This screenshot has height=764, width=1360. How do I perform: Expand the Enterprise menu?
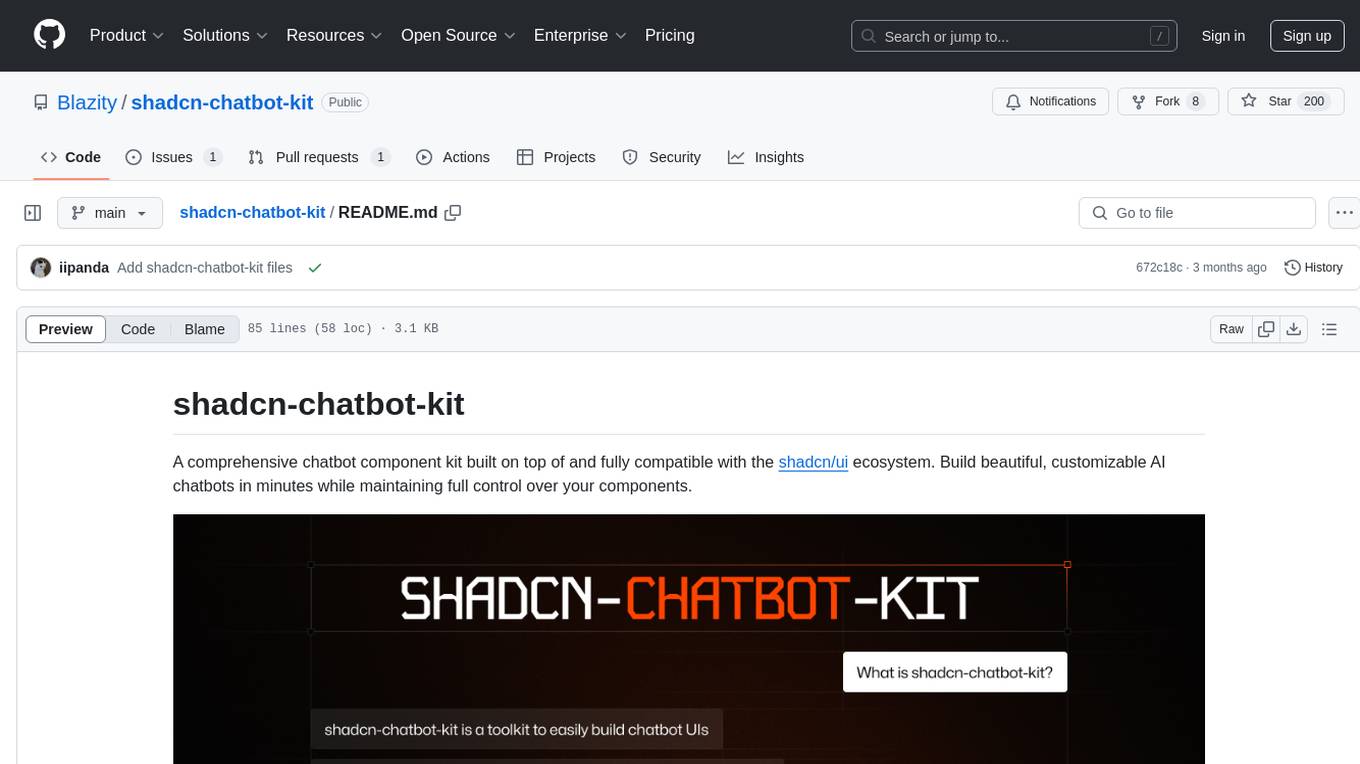point(580,35)
